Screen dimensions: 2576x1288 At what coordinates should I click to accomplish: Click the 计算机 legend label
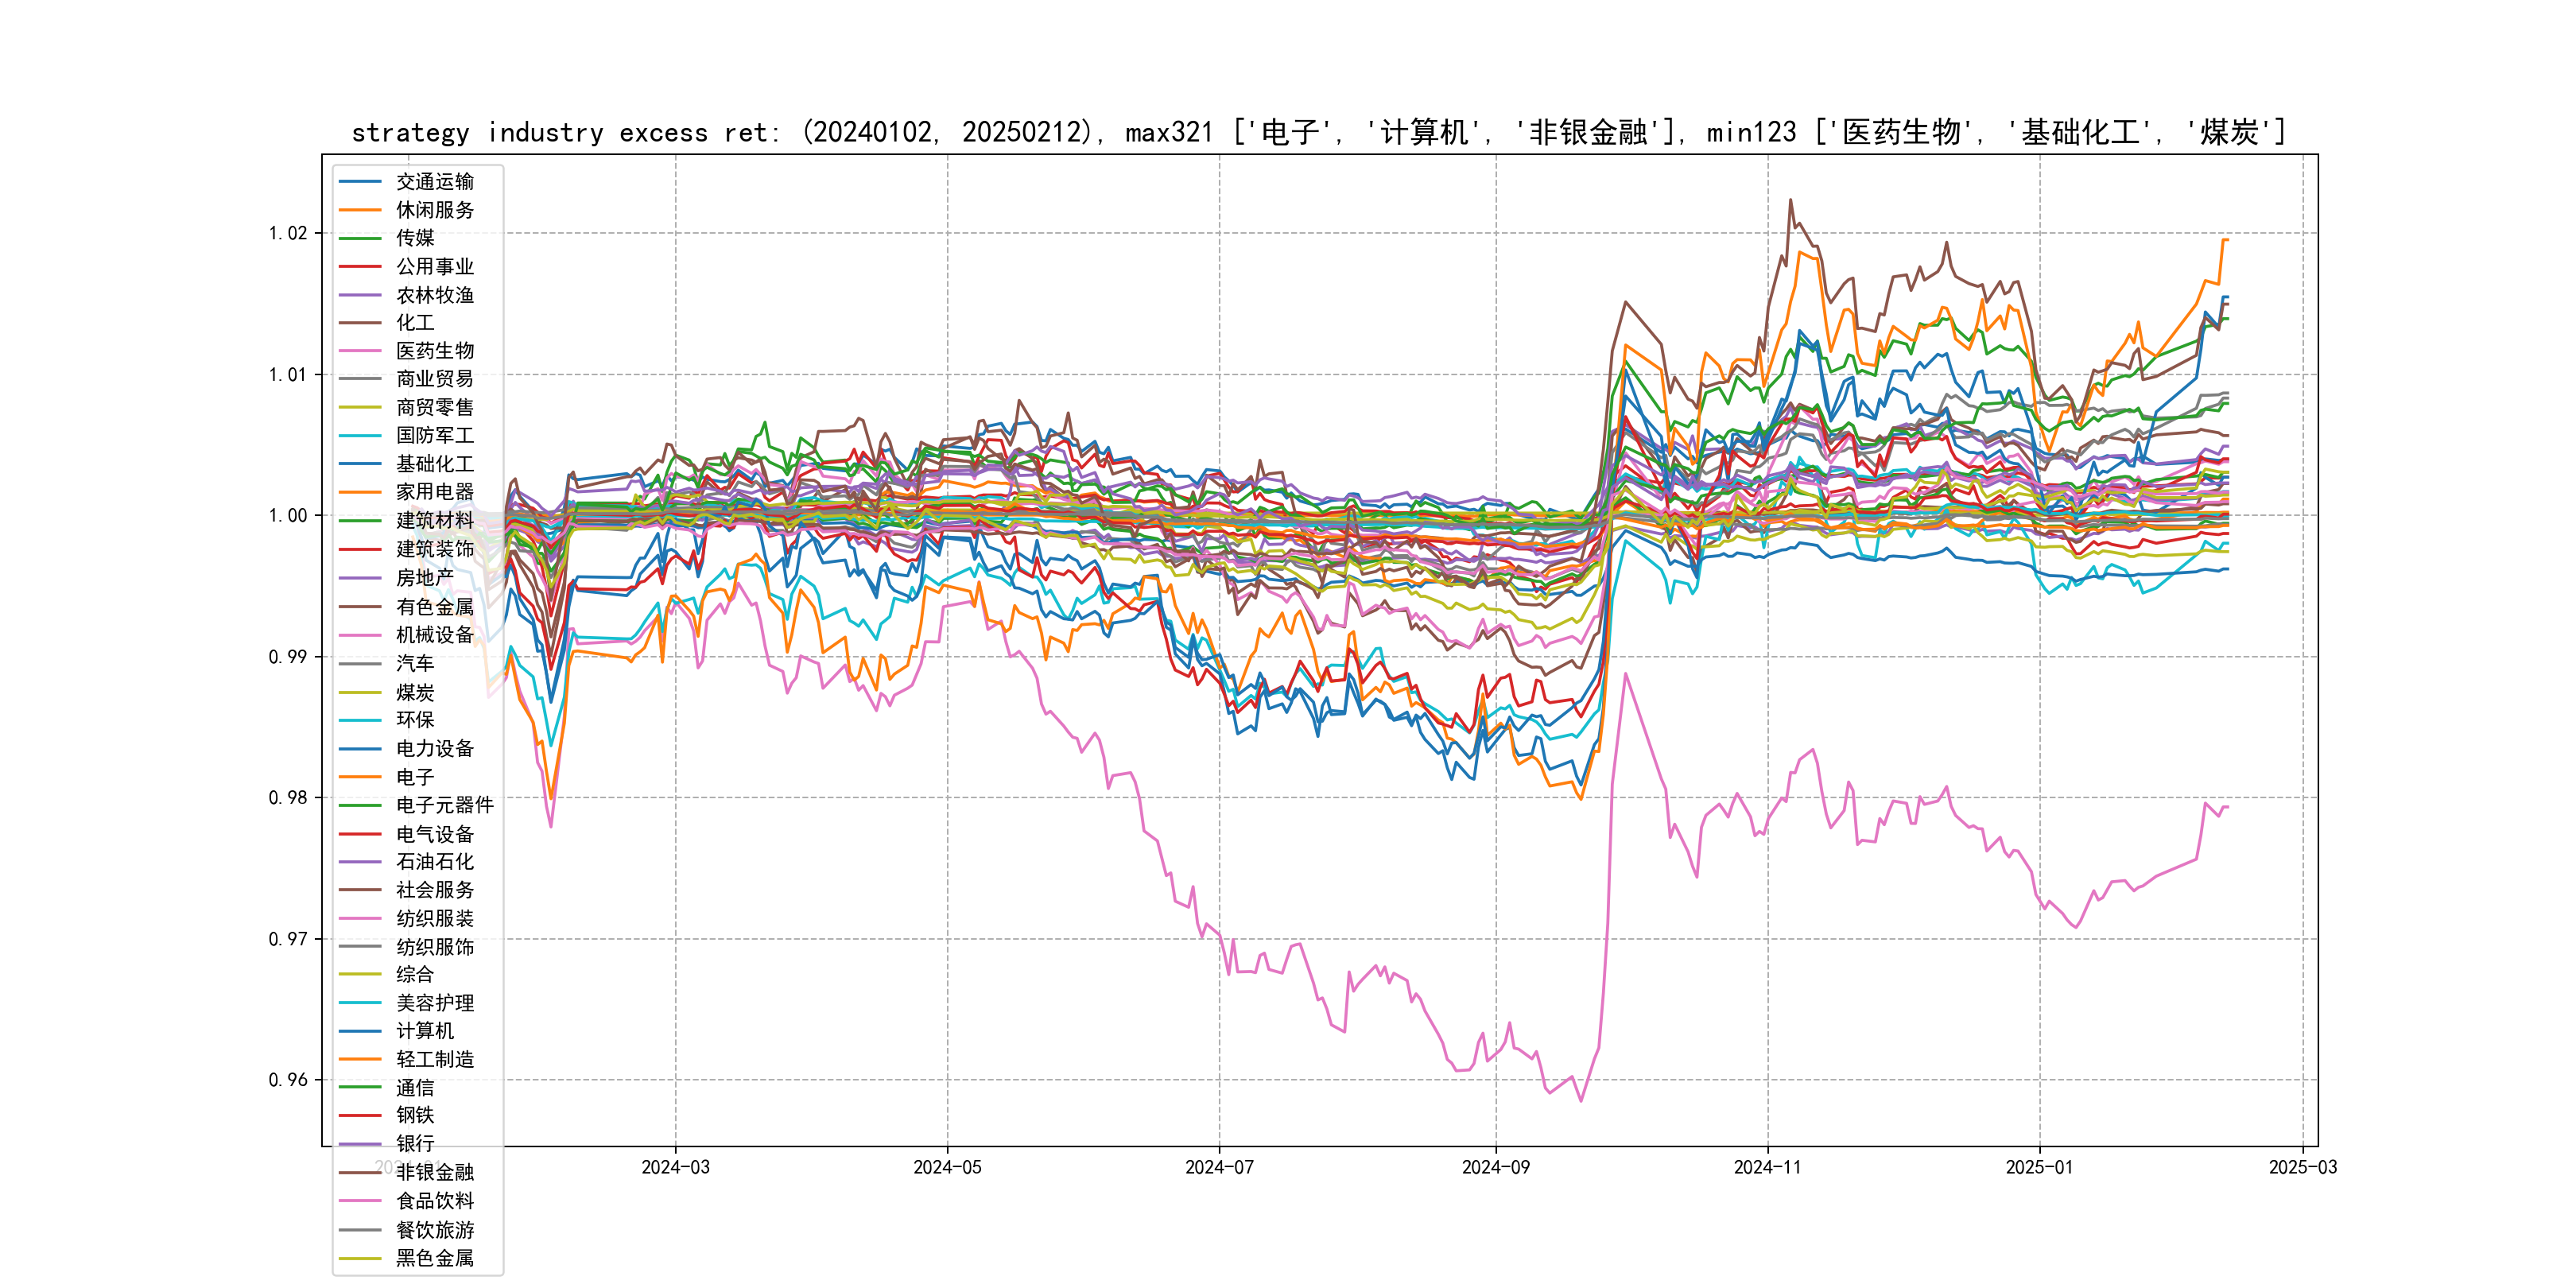point(424,1030)
